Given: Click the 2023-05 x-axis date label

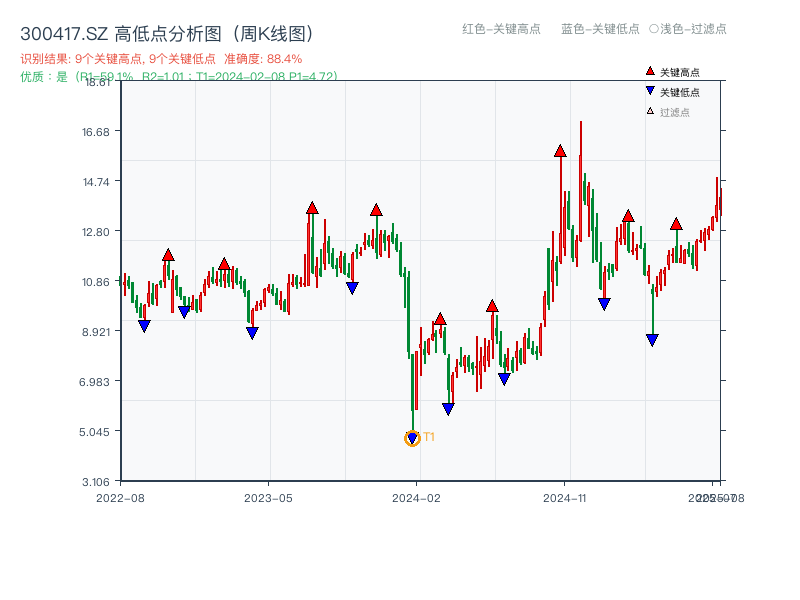Looking at the screenshot, I should [x=268, y=498].
